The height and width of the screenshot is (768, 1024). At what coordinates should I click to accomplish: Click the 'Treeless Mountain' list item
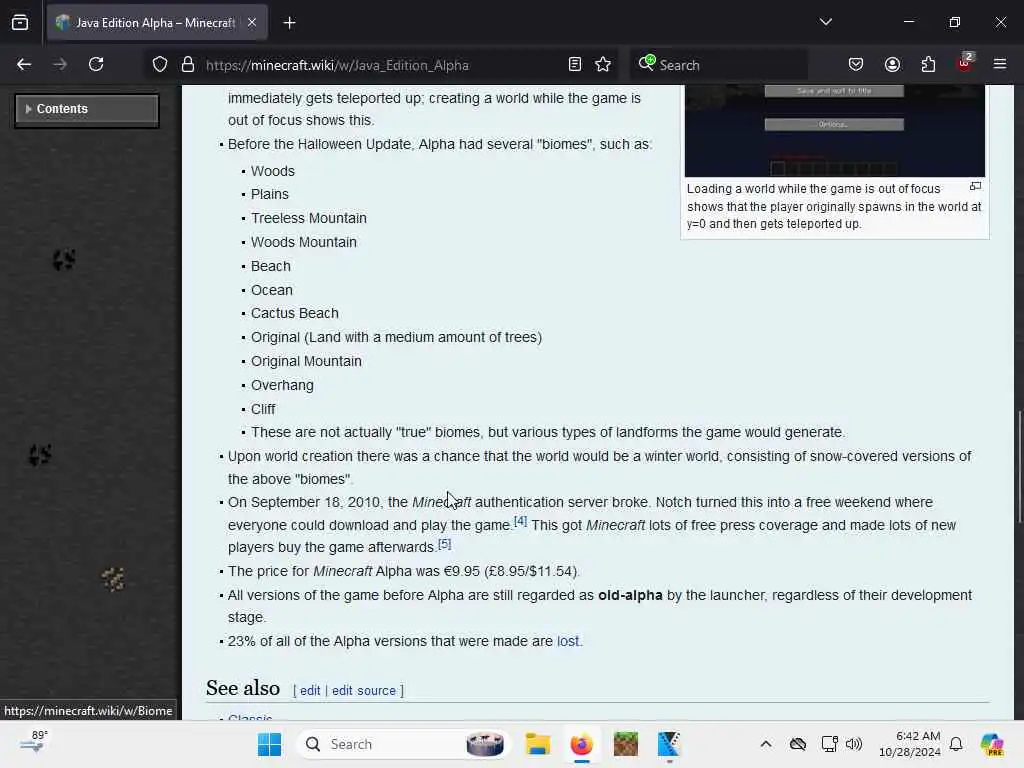(309, 218)
